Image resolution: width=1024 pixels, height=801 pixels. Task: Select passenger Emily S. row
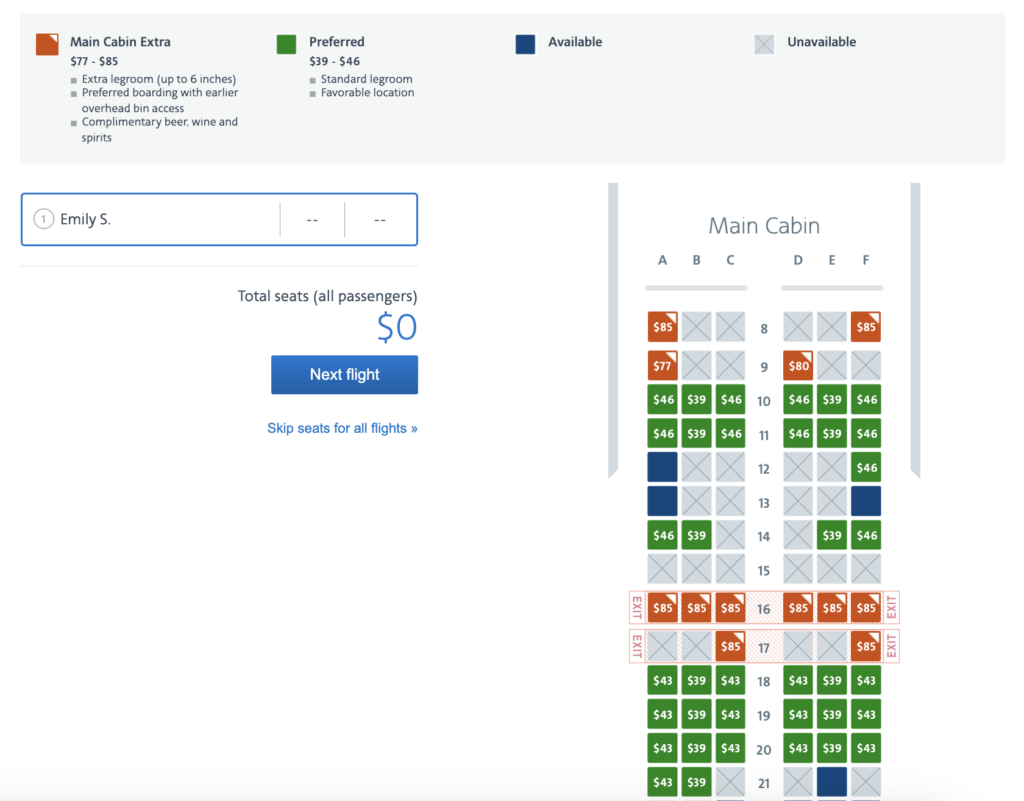pos(219,219)
